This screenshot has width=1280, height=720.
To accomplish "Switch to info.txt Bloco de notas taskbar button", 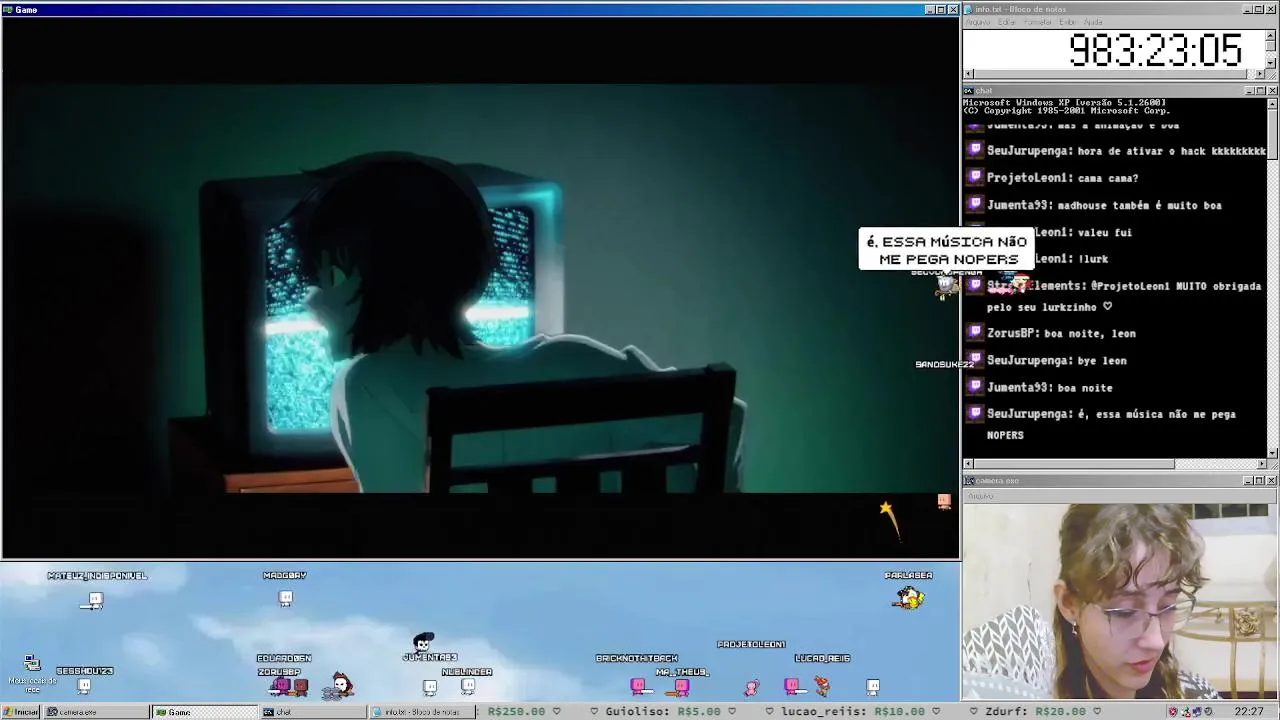I will 421,712.
